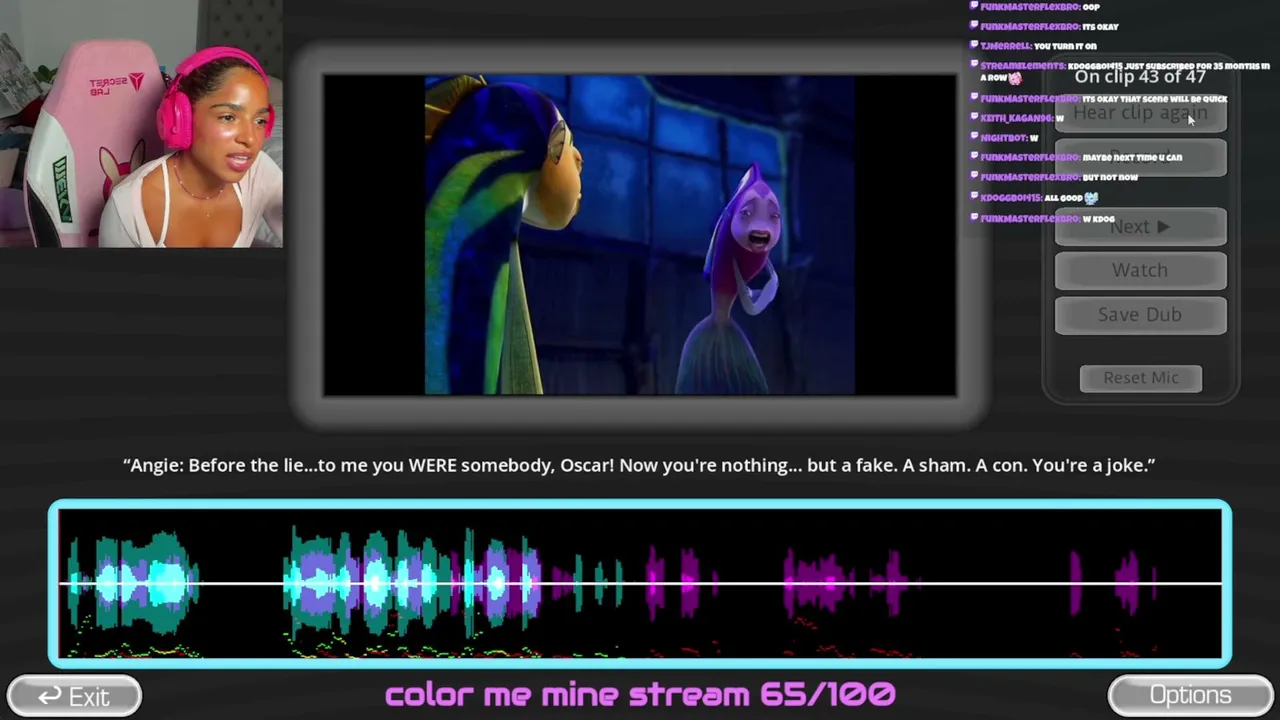The height and width of the screenshot is (720, 1280).
Task: Click the Angie dialogue subtitle line
Action: (639, 465)
